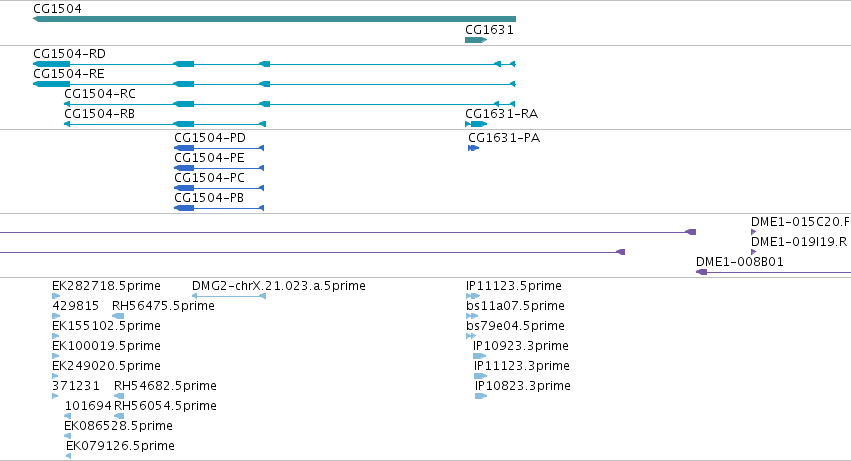Click the CG1631-RA transcript glyph

(476, 124)
